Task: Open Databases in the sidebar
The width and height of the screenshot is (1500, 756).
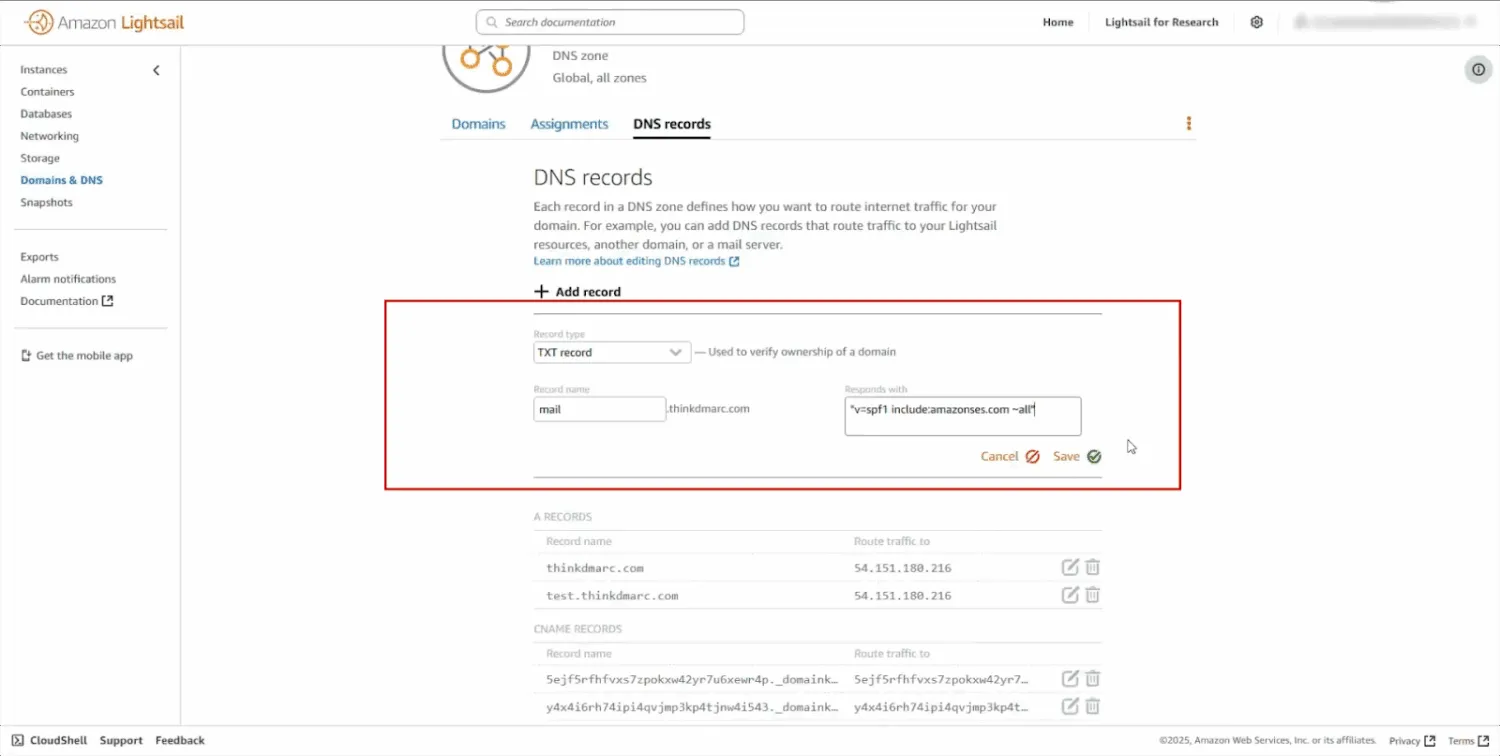Action: (x=46, y=114)
